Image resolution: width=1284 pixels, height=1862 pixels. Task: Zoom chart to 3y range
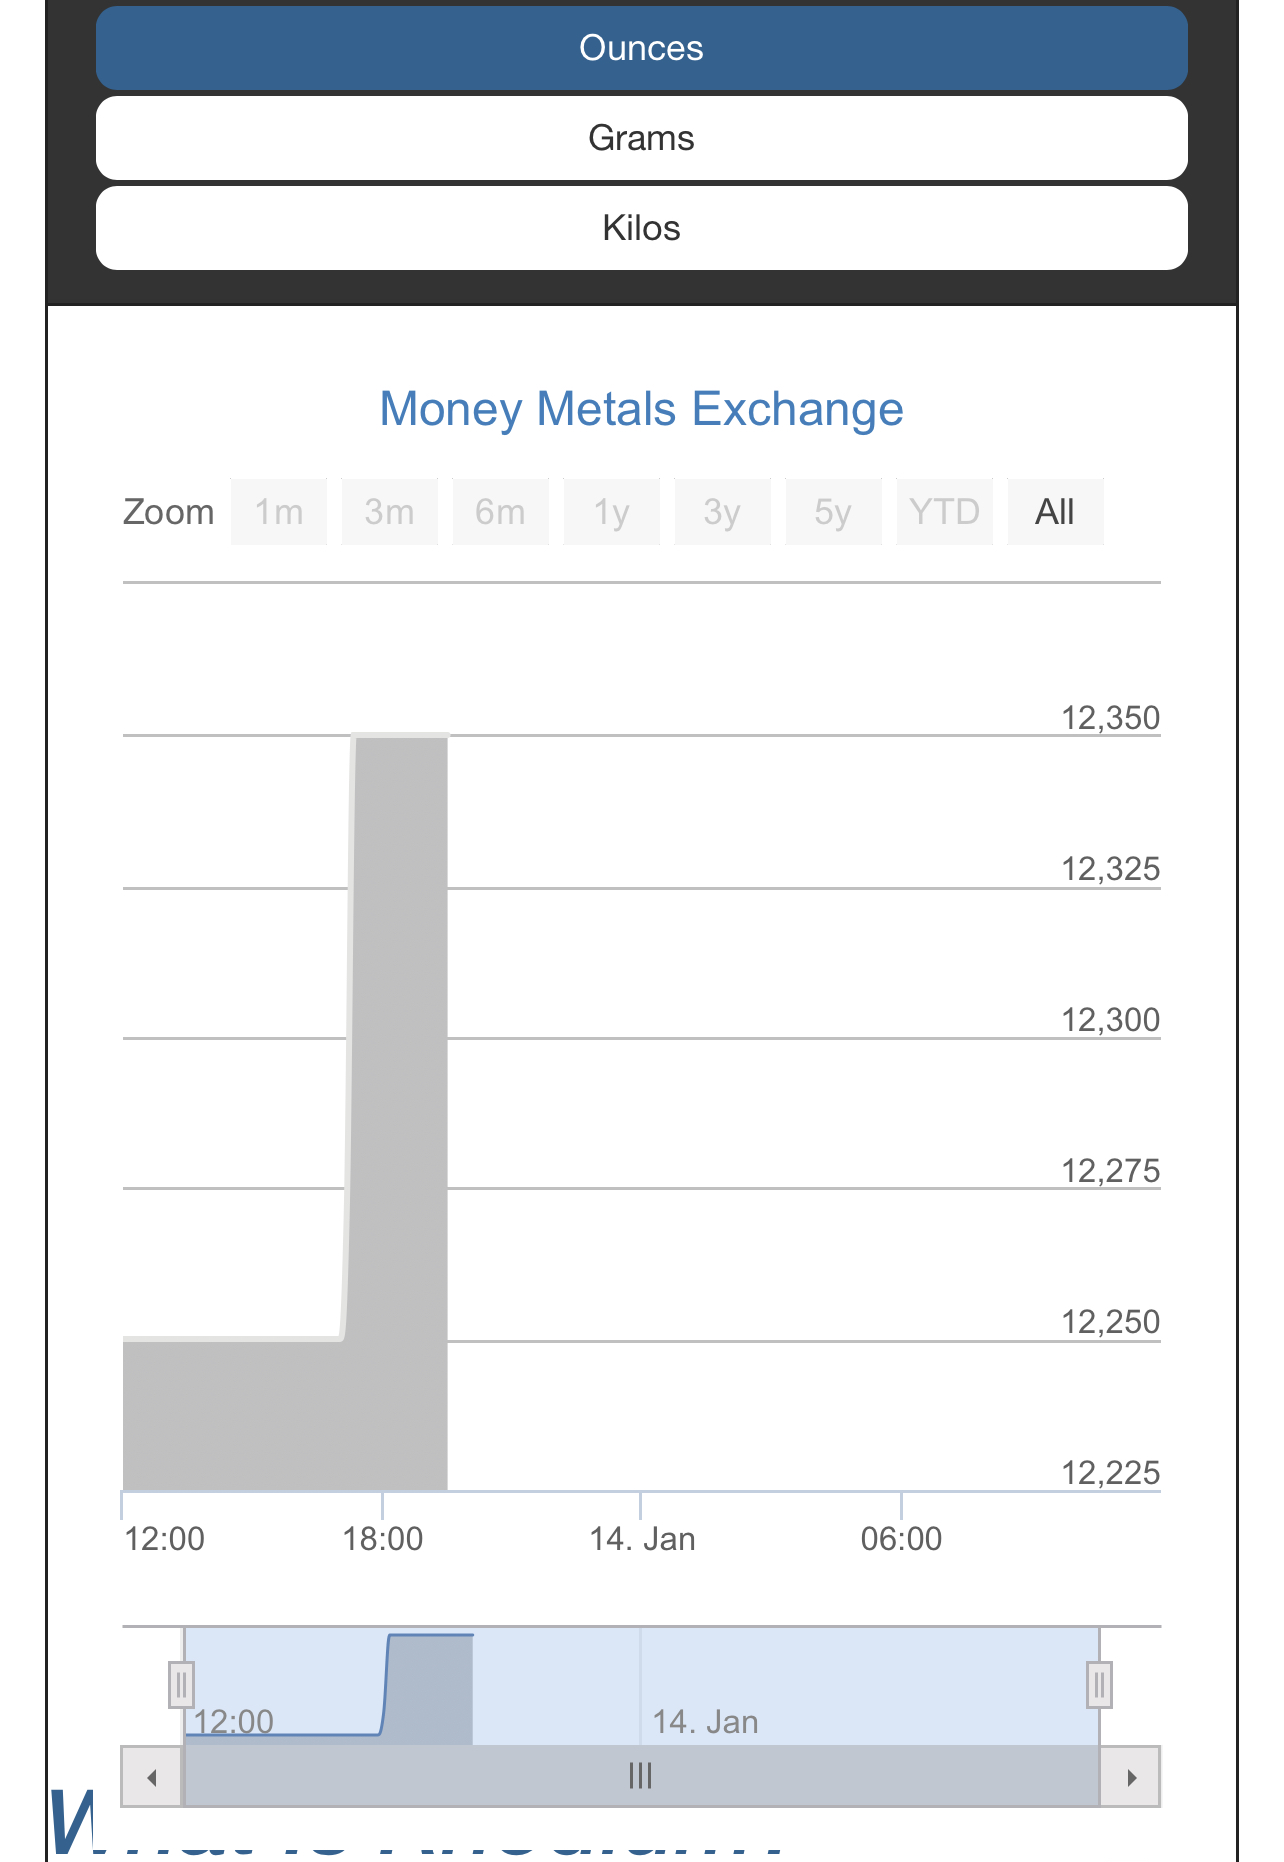723,512
